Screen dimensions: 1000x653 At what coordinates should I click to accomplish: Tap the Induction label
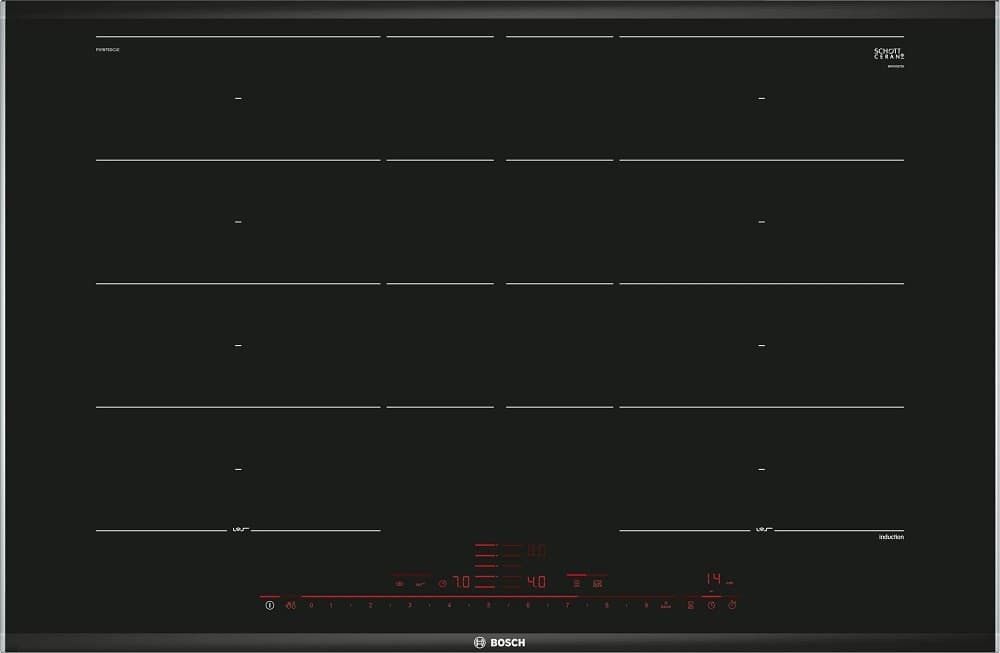pyautogui.click(x=891, y=537)
